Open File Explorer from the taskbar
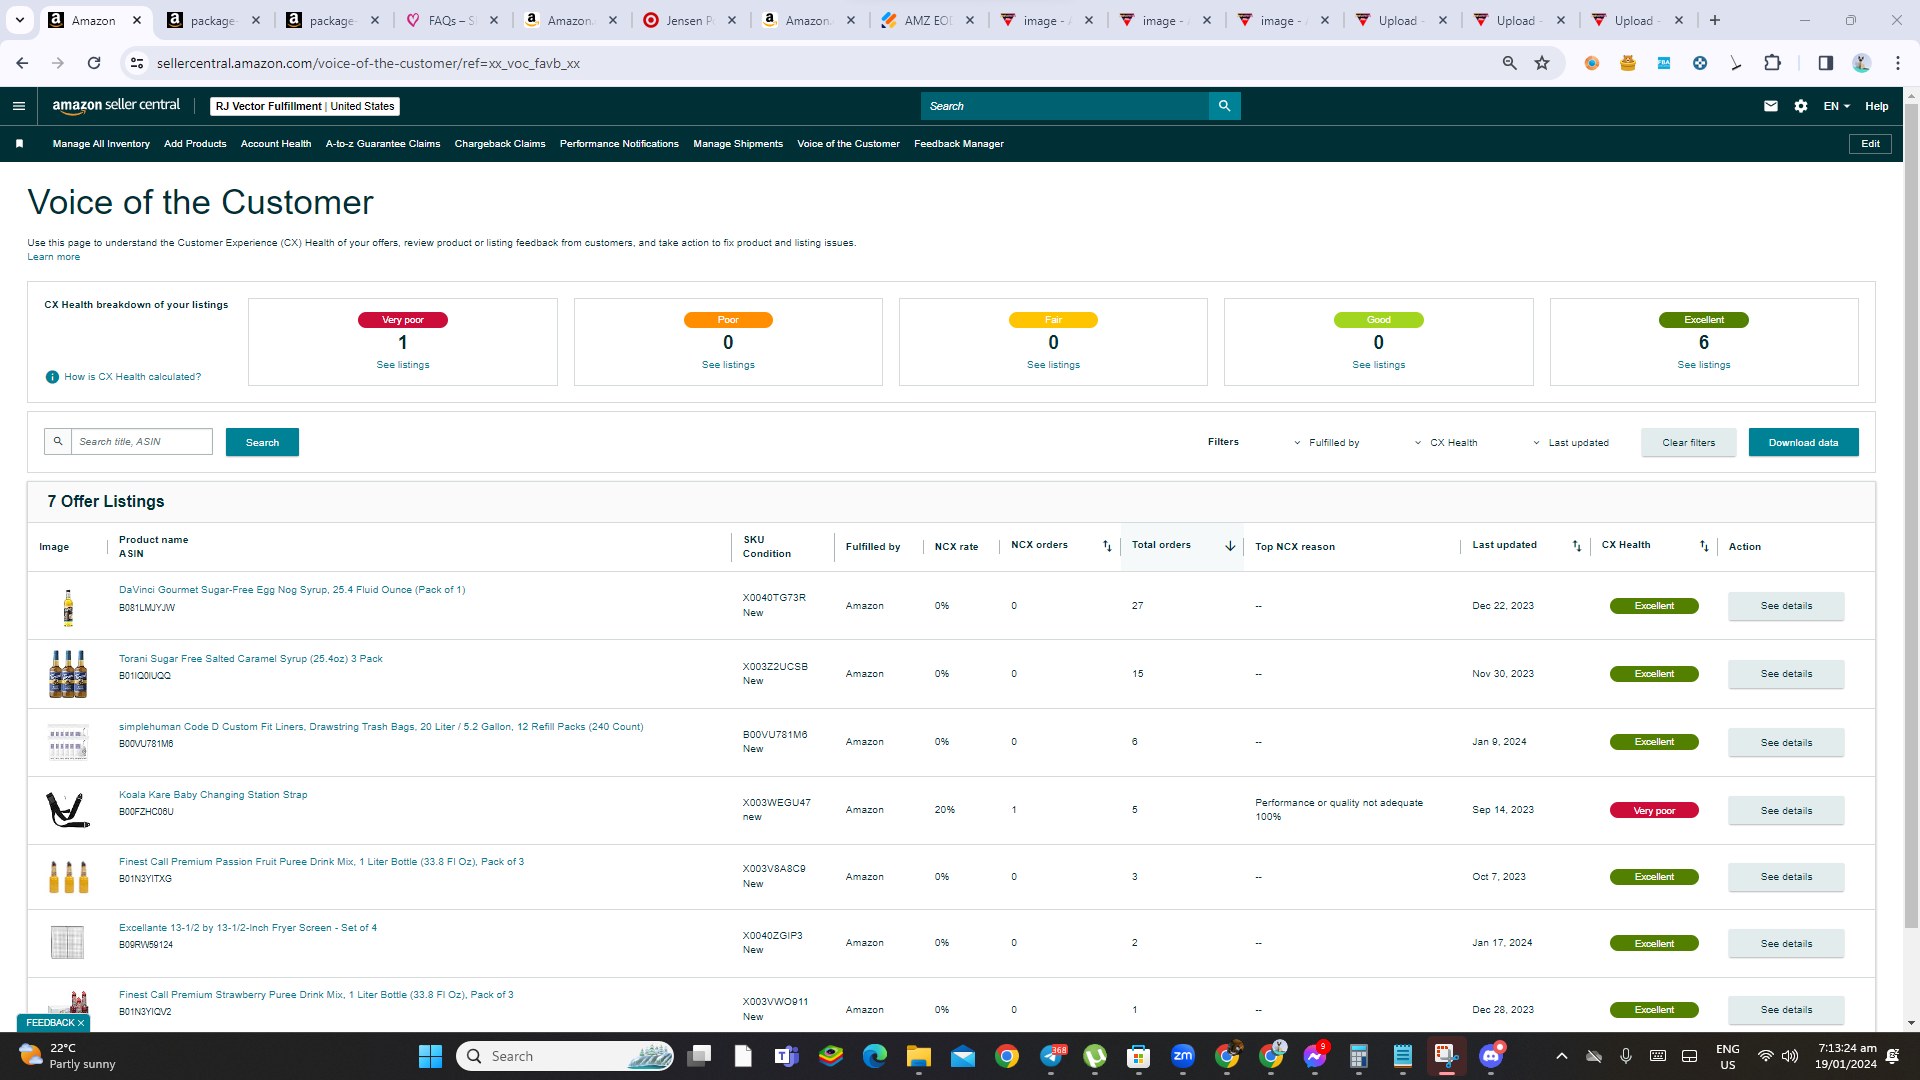1920x1080 pixels. (918, 1056)
